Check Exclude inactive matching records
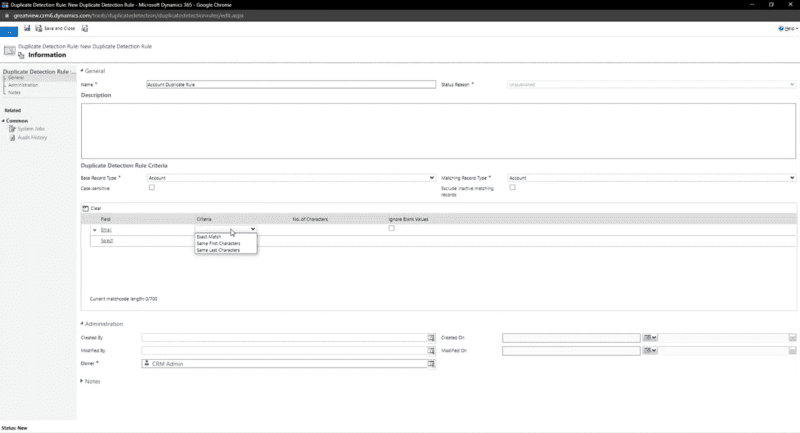Screen dimensions: 800x433 [x=512, y=188]
